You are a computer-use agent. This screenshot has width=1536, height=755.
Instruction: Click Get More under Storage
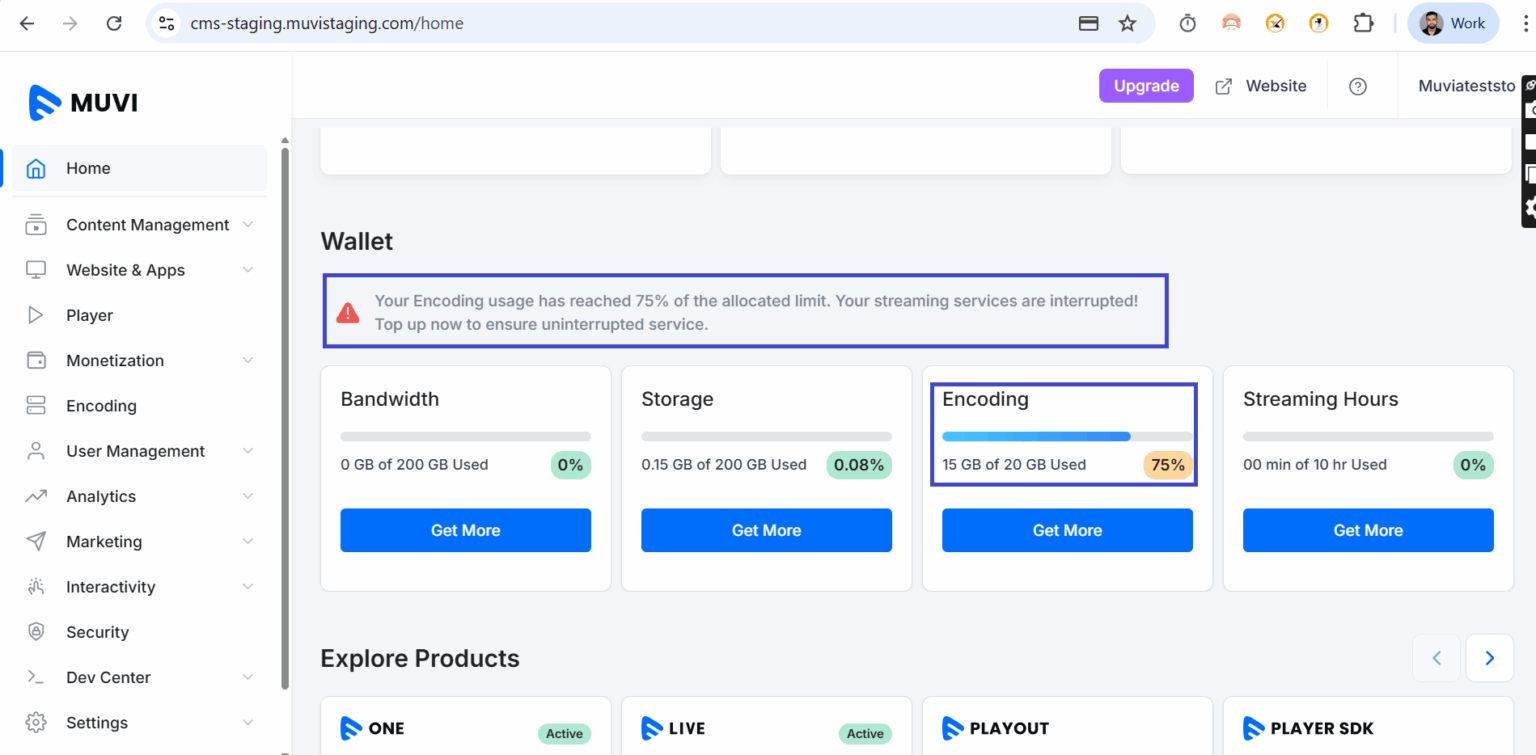(x=766, y=530)
